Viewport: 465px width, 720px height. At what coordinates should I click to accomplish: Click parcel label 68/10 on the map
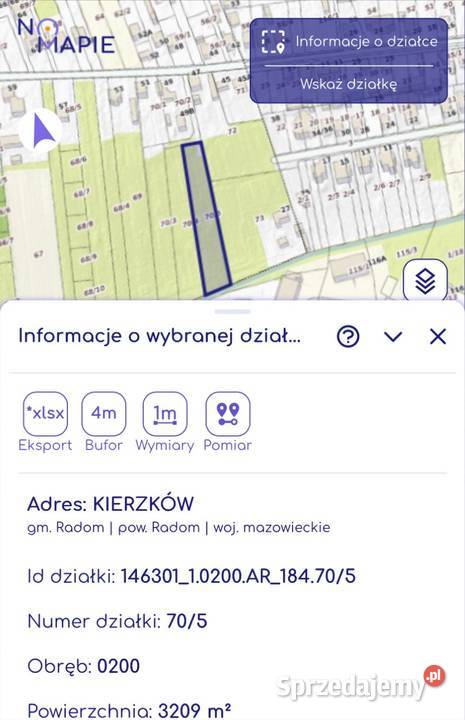point(95,290)
